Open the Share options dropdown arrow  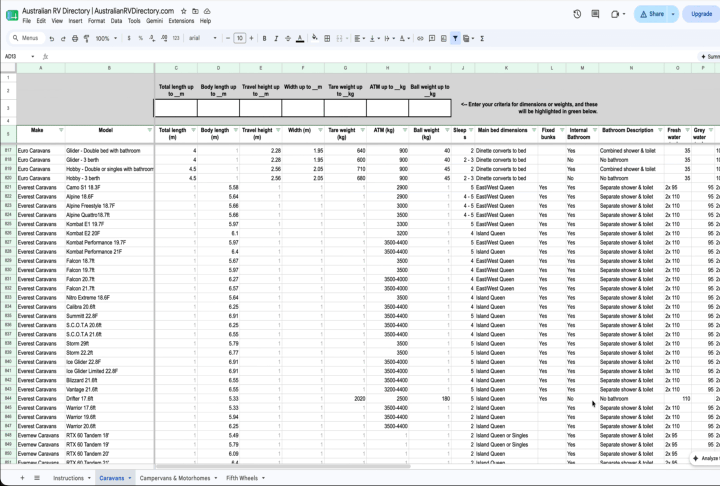673,14
